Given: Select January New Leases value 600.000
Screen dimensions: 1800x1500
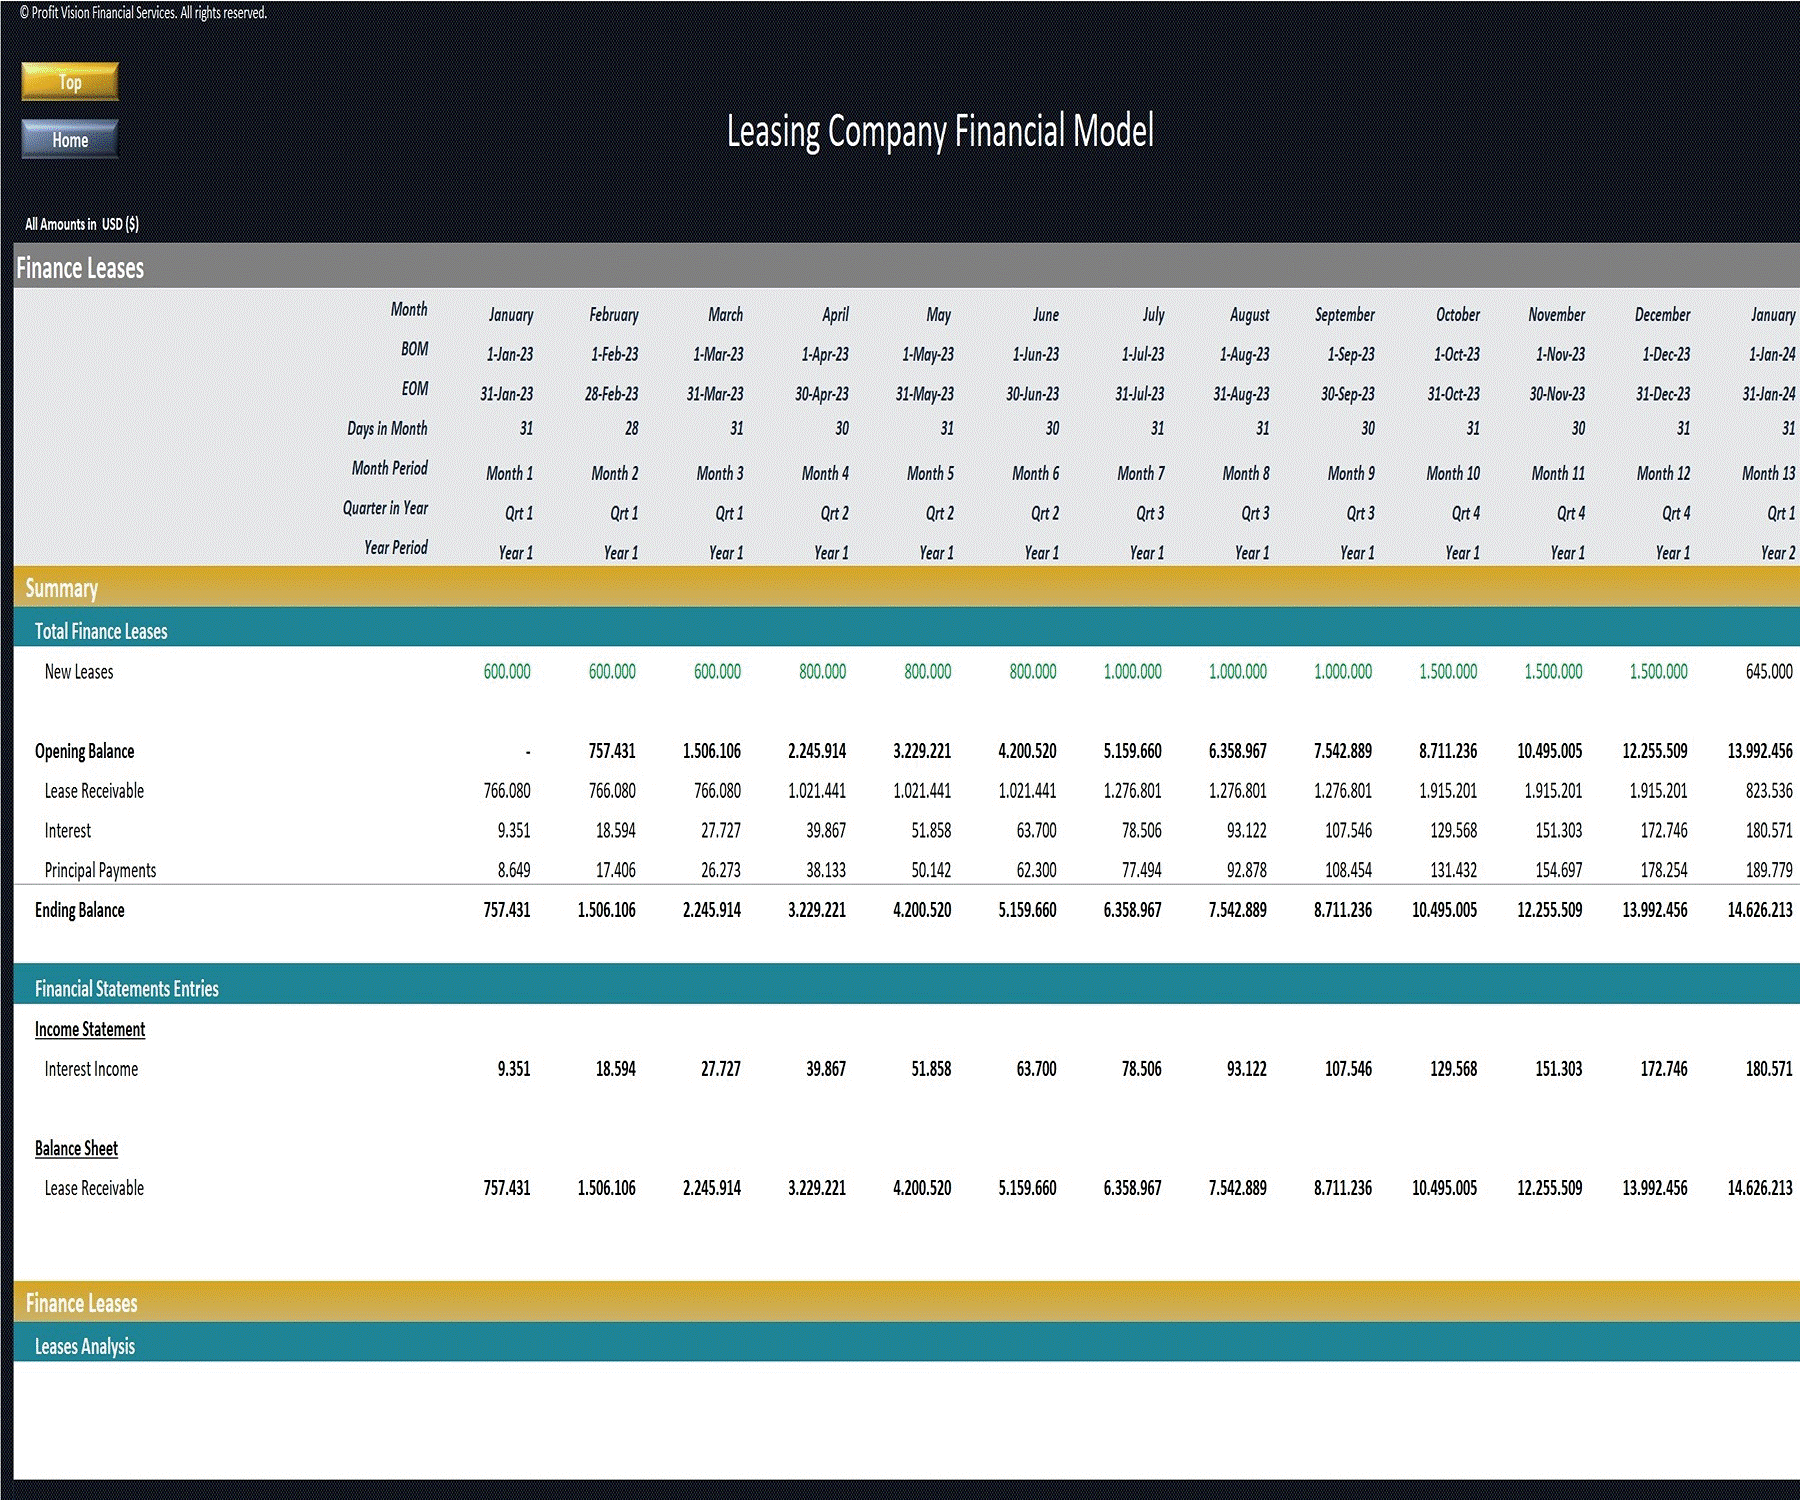Looking at the screenshot, I should tap(507, 672).
